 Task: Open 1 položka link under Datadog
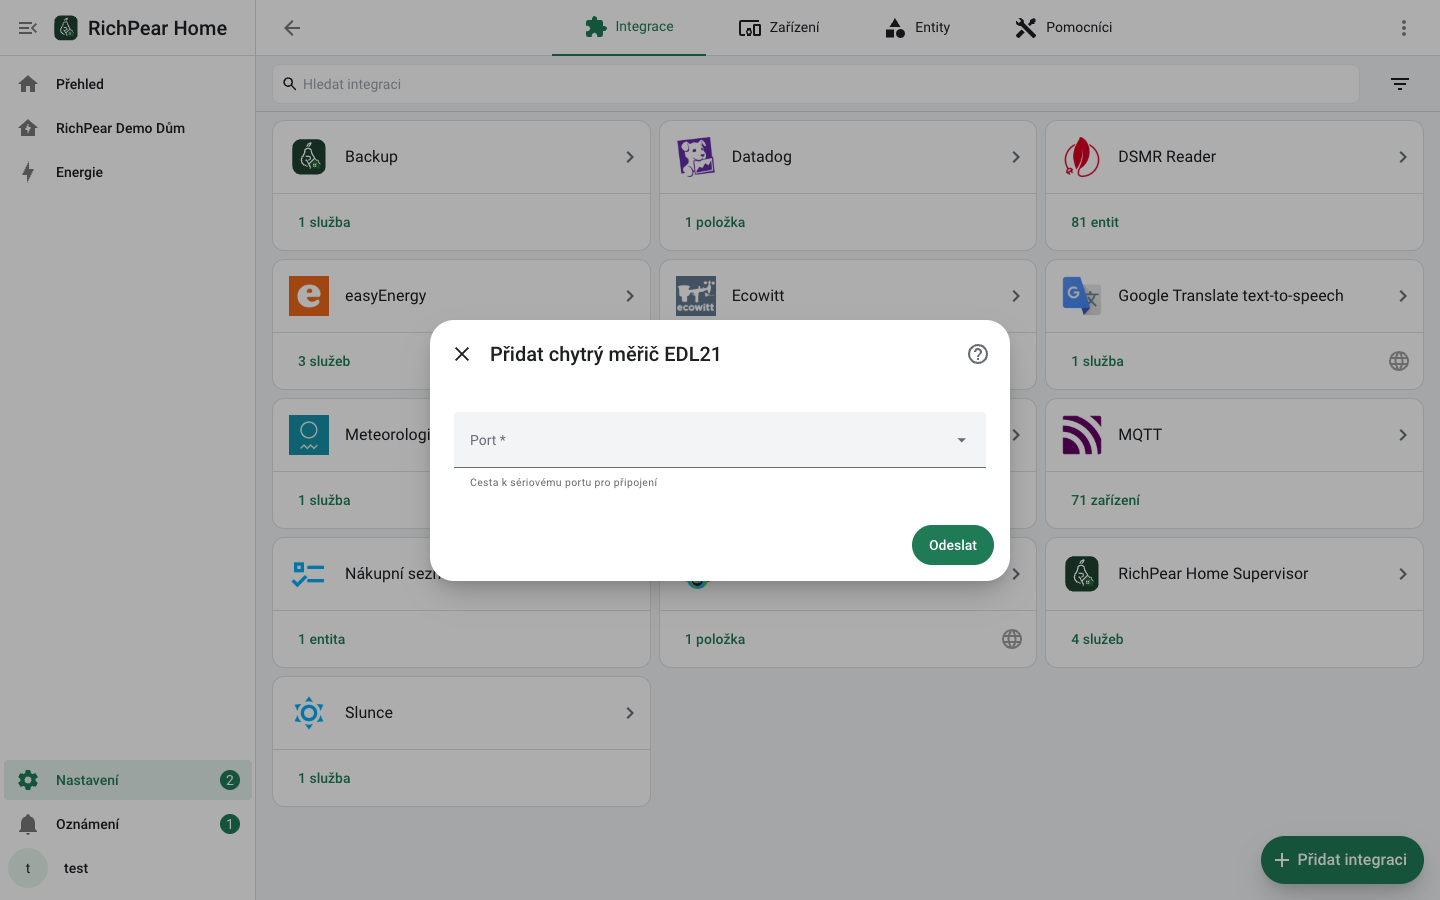pyautogui.click(x=715, y=222)
